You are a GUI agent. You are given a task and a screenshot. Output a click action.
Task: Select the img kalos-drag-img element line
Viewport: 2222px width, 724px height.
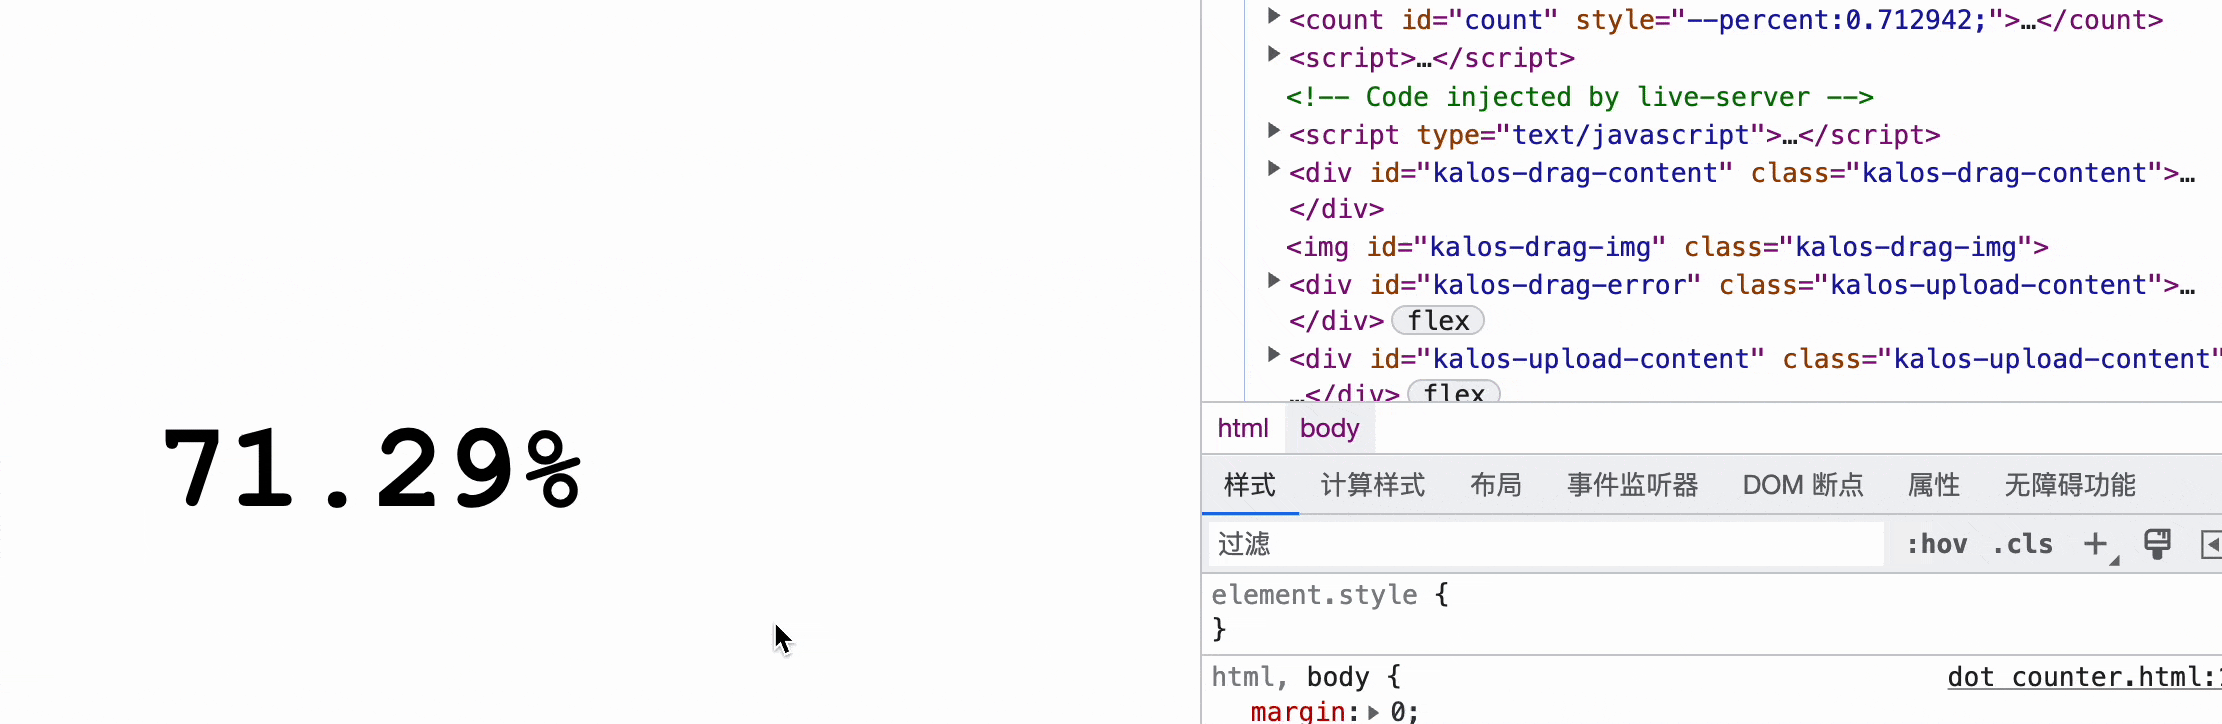pos(1667,247)
